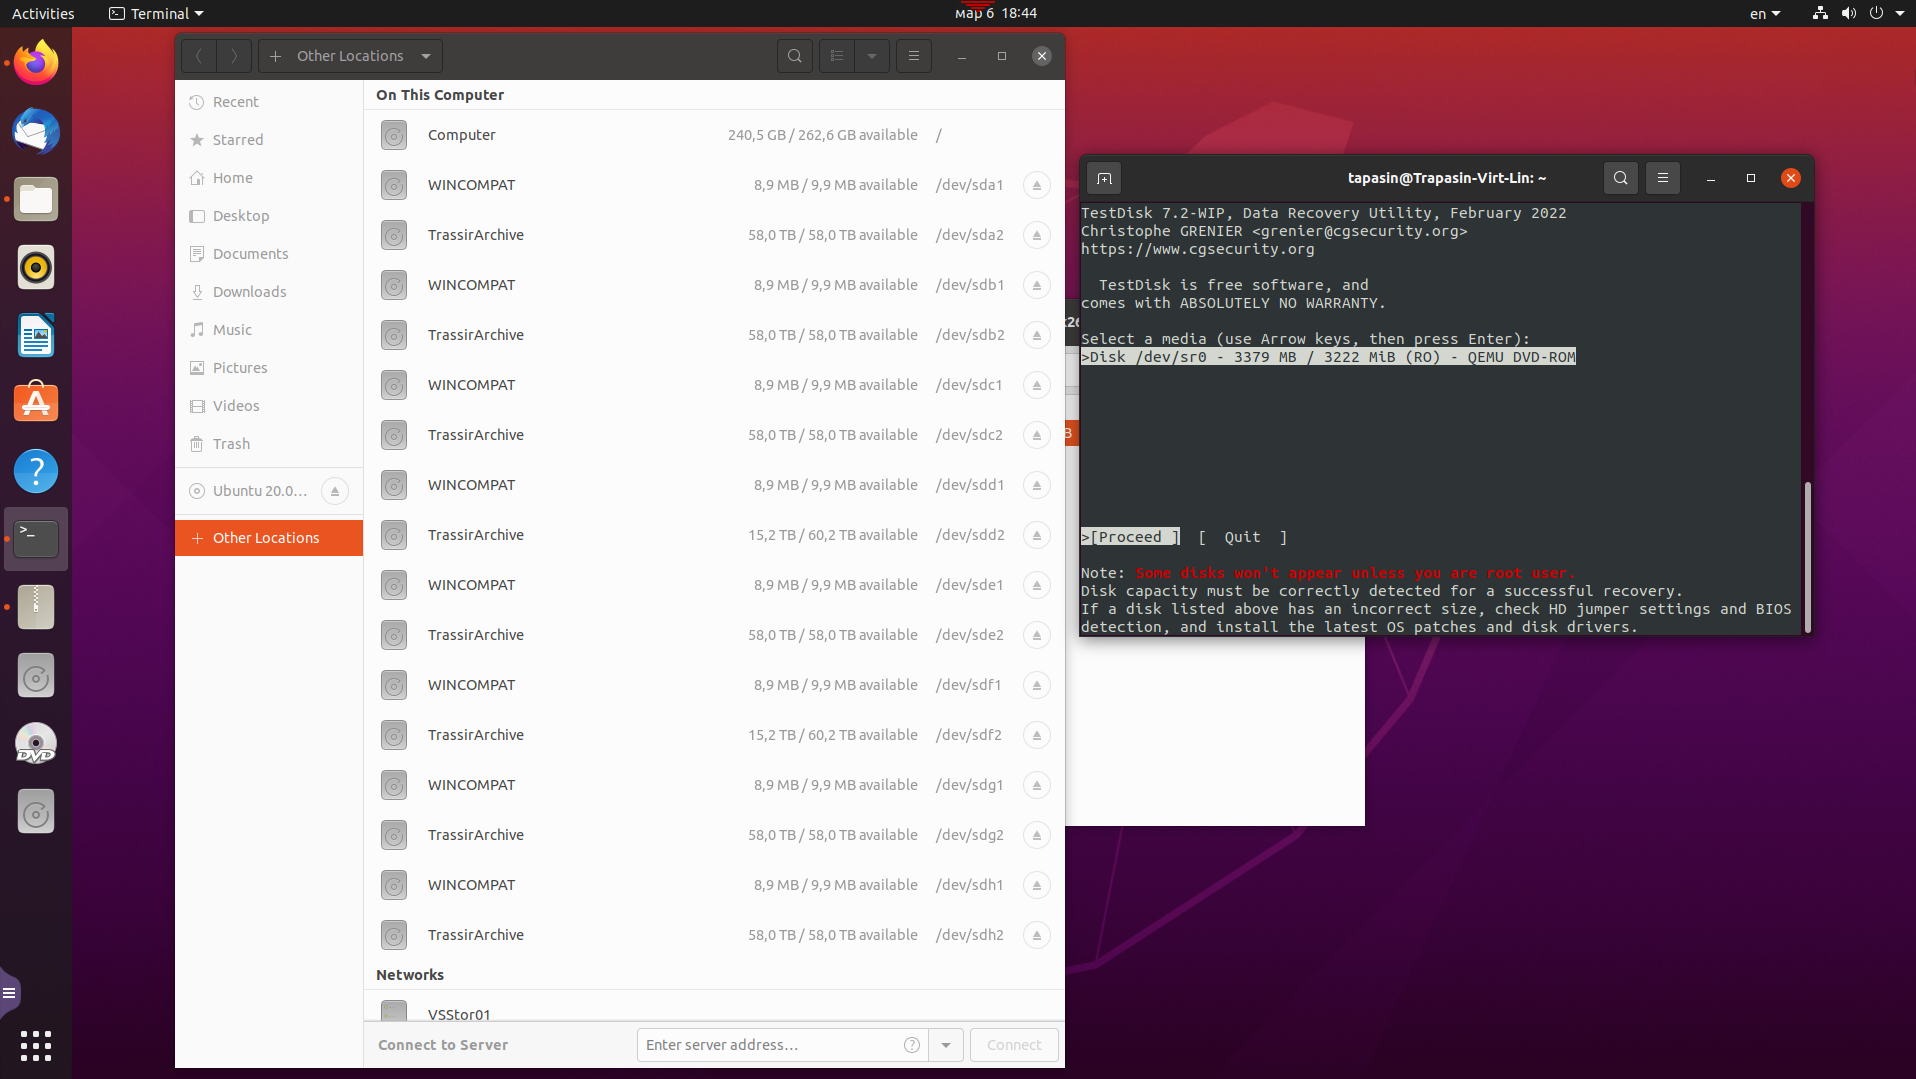Go back in Files navigation
This screenshot has width=1916, height=1079.
click(199, 56)
